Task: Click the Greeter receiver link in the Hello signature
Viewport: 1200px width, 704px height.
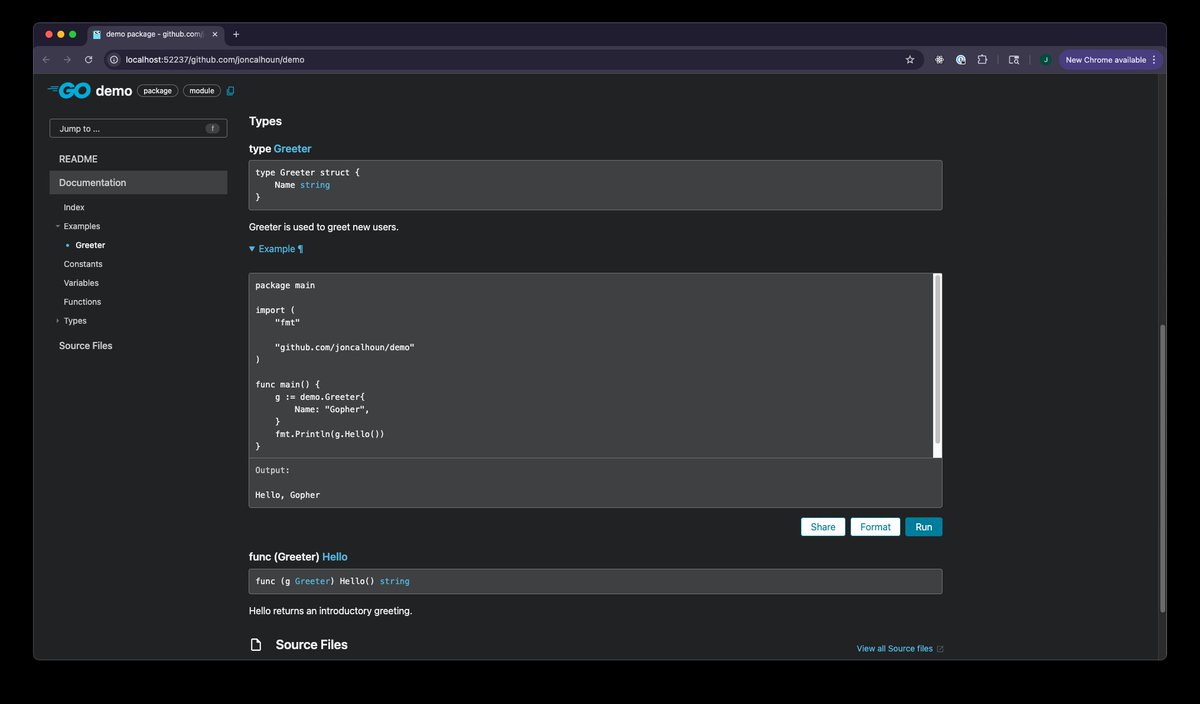Action: point(312,581)
